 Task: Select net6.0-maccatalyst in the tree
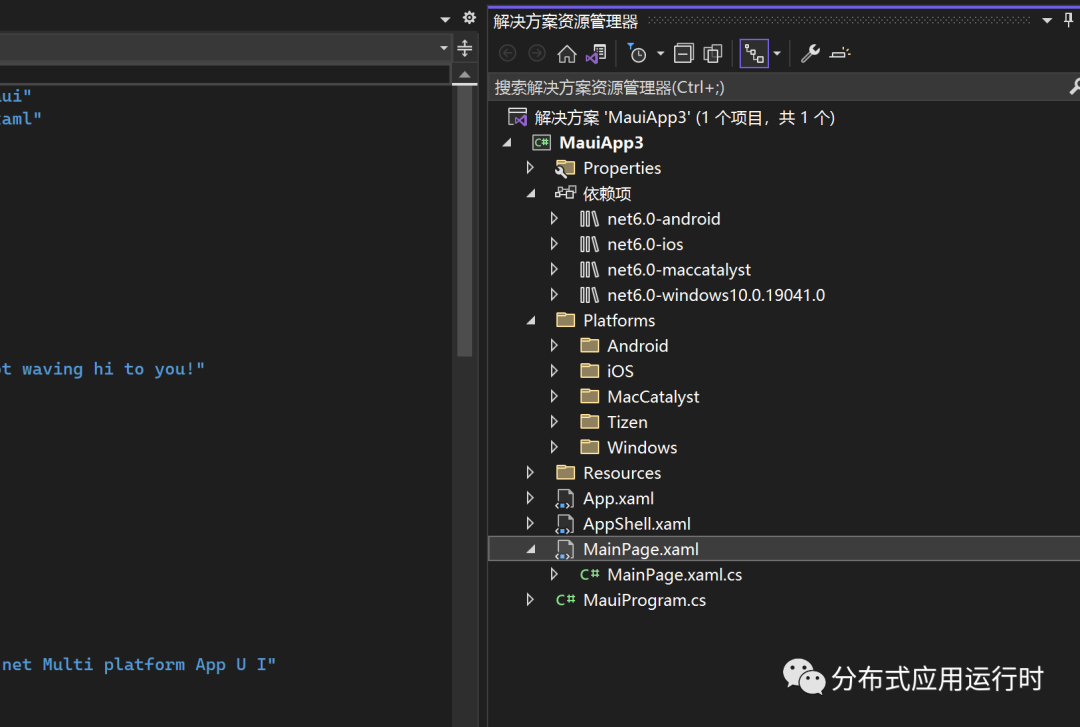pos(678,270)
